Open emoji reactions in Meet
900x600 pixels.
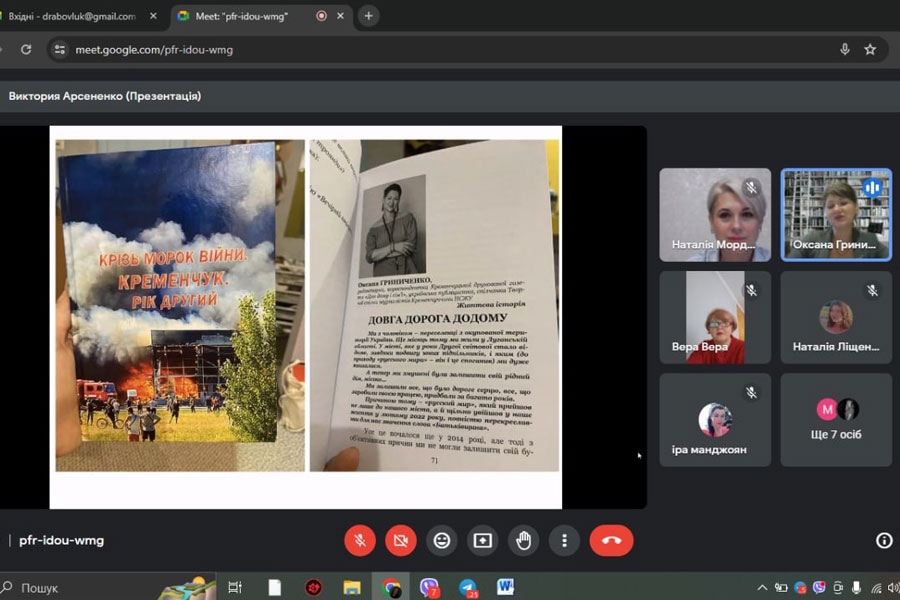[442, 540]
